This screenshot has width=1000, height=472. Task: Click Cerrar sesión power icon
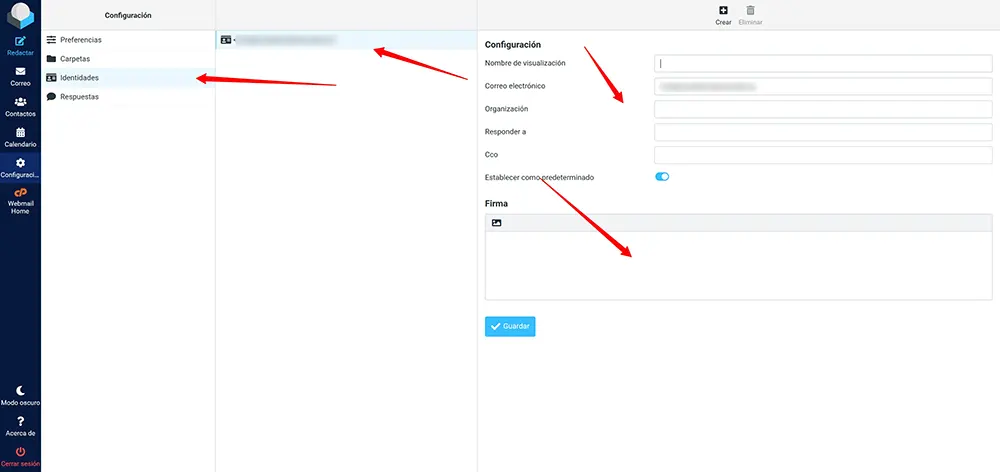20,453
